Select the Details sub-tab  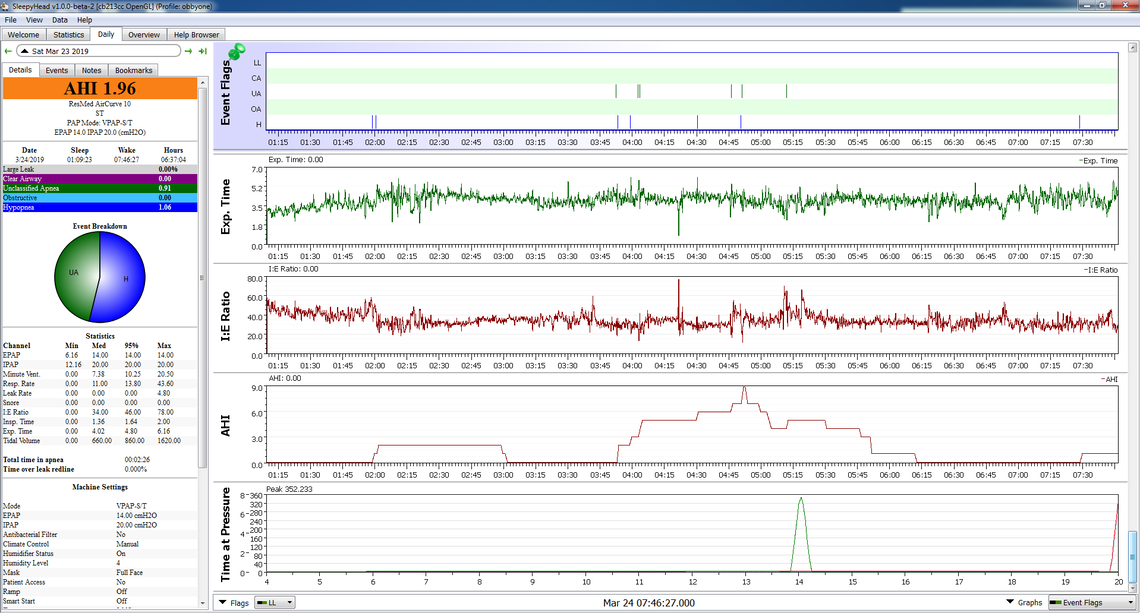coord(20,70)
